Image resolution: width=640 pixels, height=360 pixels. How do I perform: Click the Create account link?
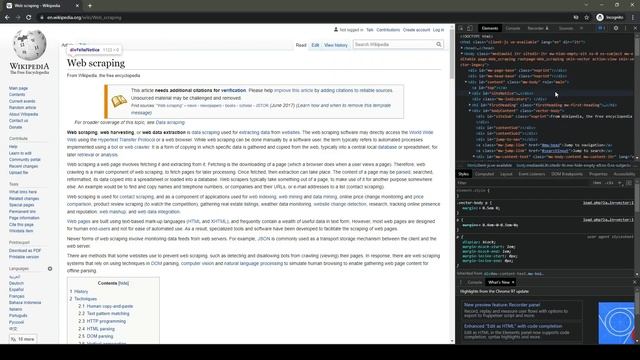click(x=416, y=30)
